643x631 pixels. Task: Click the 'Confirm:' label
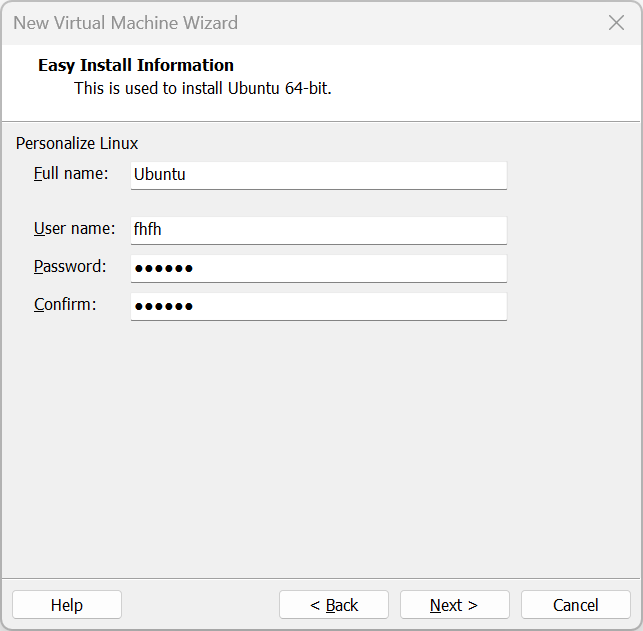click(65, 305)
